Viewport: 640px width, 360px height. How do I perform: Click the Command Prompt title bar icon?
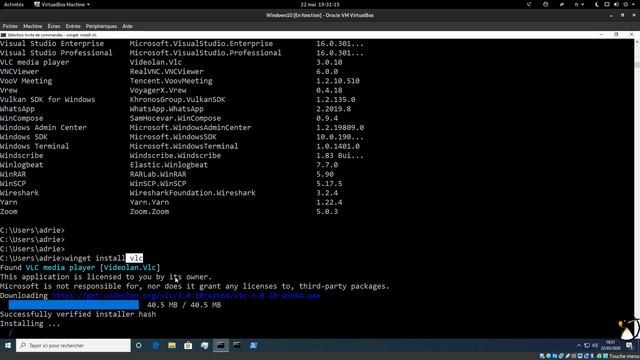click(x=3, y=35)
